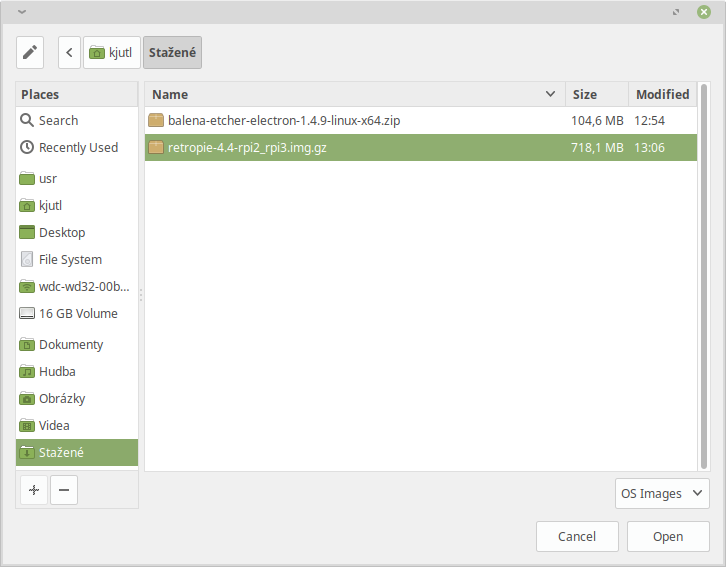726x567 pixels.
Task: Open Desktop in Places sidebar
Action: (x=77, y=232)
